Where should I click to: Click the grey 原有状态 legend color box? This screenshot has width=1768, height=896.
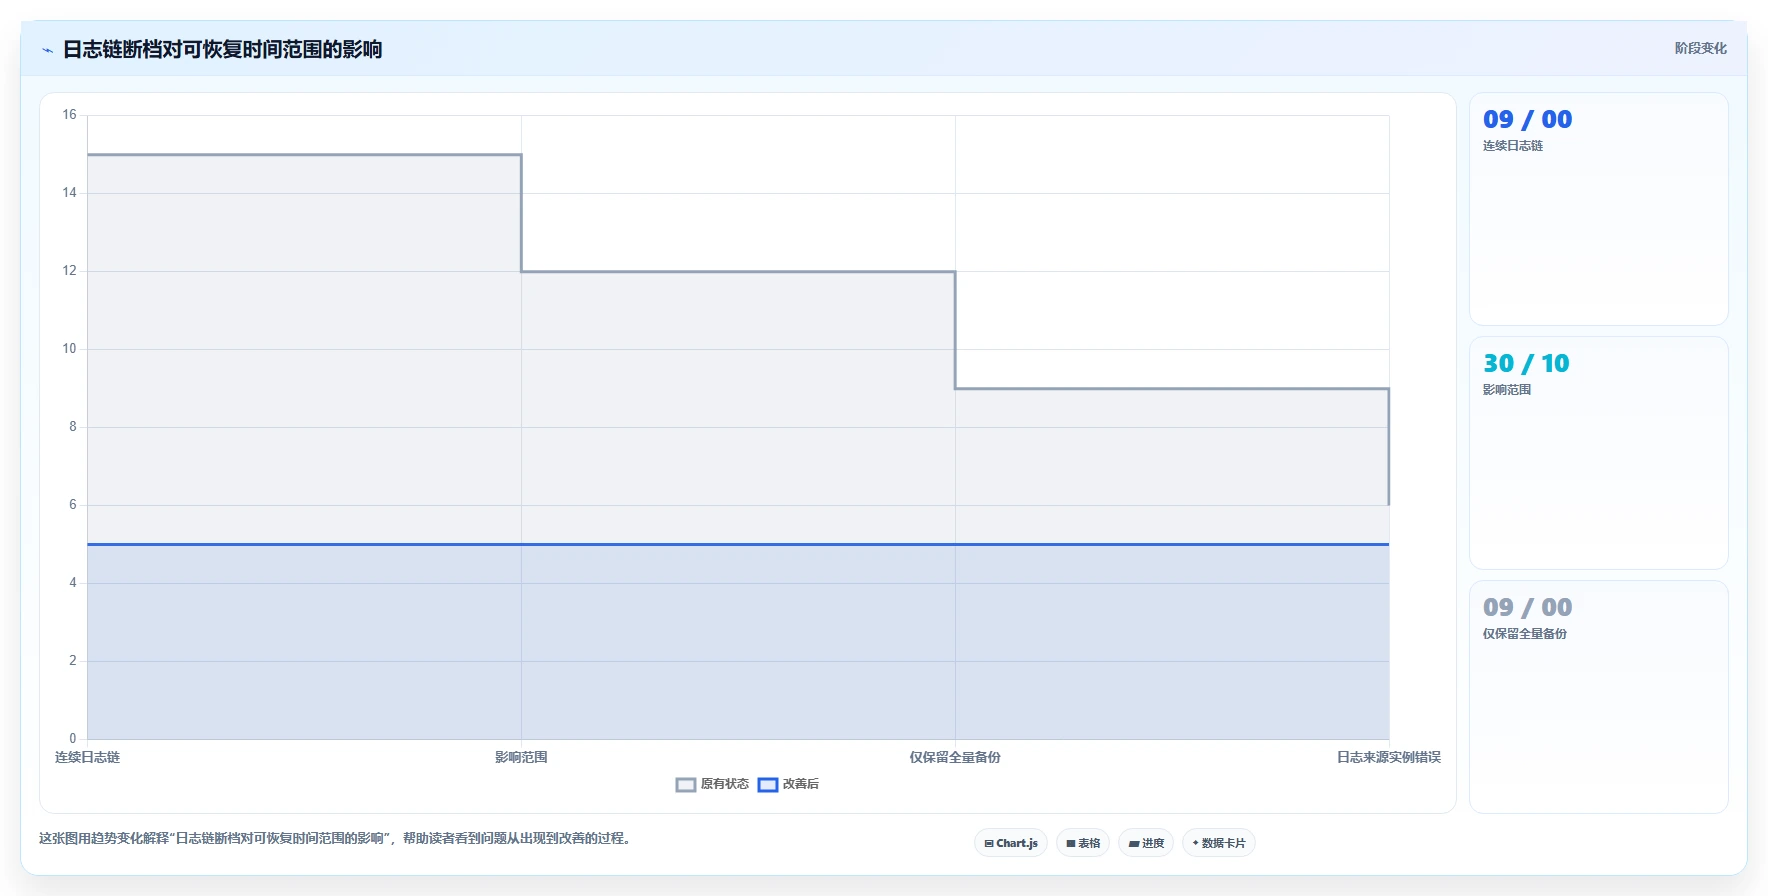pos(686,785)
